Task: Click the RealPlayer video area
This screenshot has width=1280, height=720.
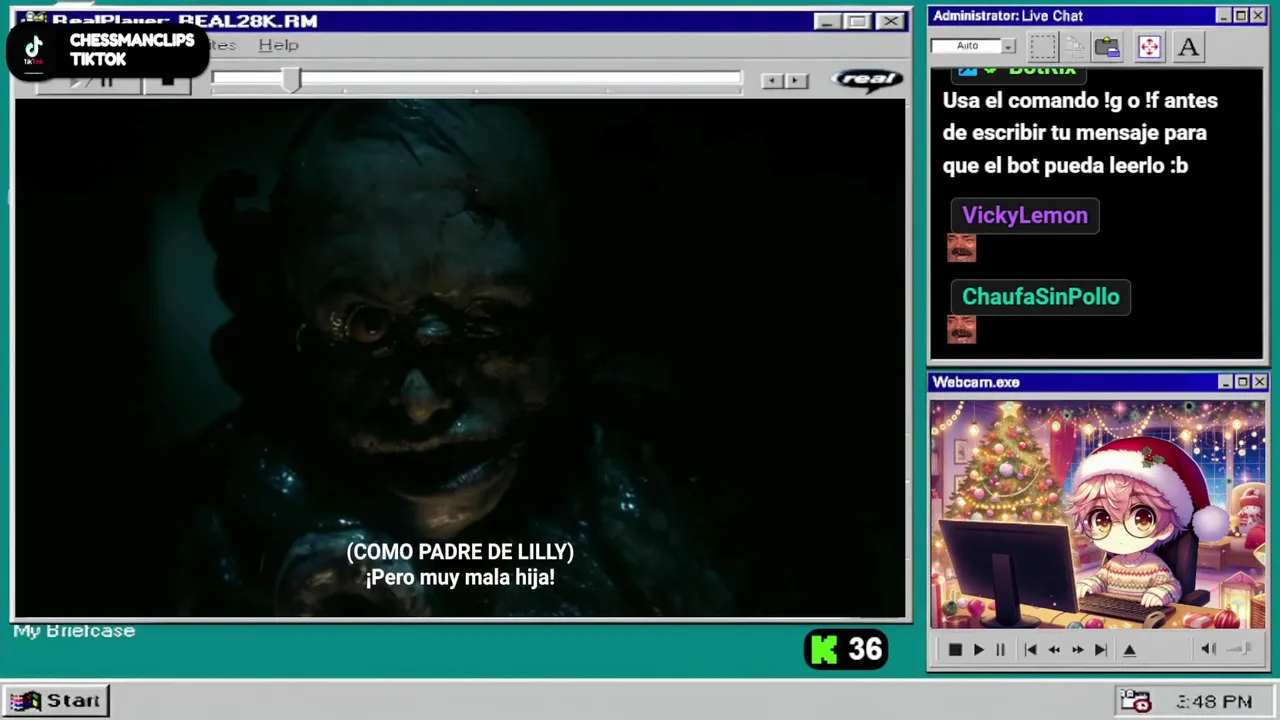Action: point(460,358)
